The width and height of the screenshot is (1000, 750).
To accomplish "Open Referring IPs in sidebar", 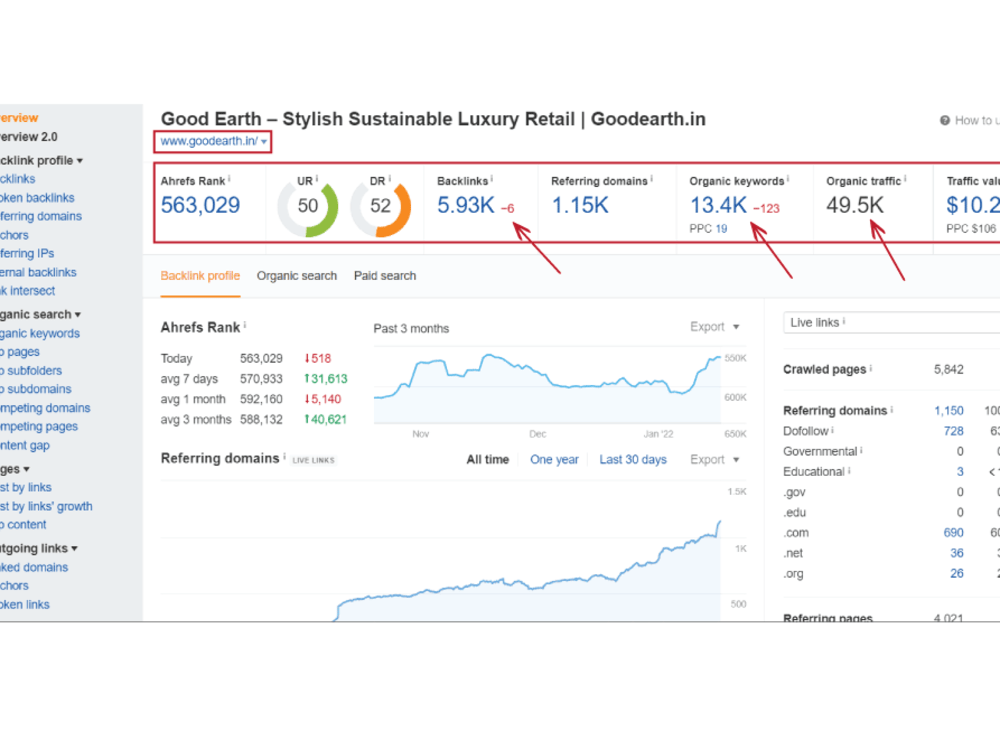I will tap(27, 253).
